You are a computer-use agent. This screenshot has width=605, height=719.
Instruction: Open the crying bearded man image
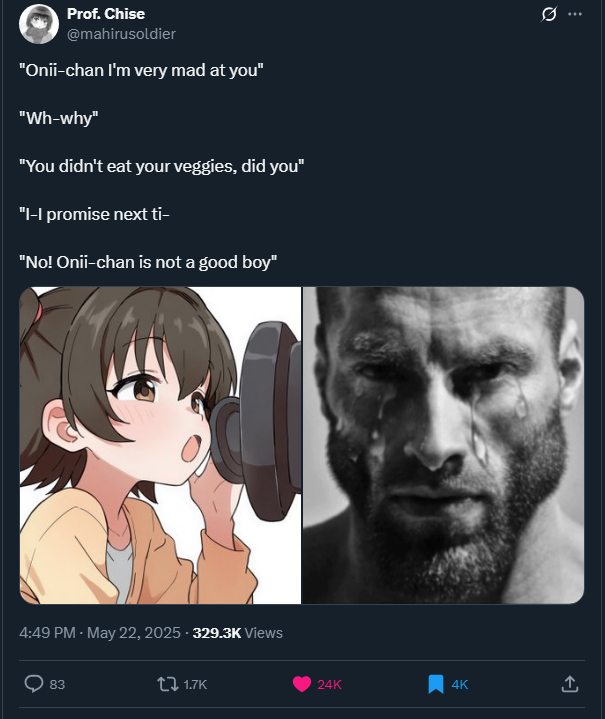click(x=444, y=445)
